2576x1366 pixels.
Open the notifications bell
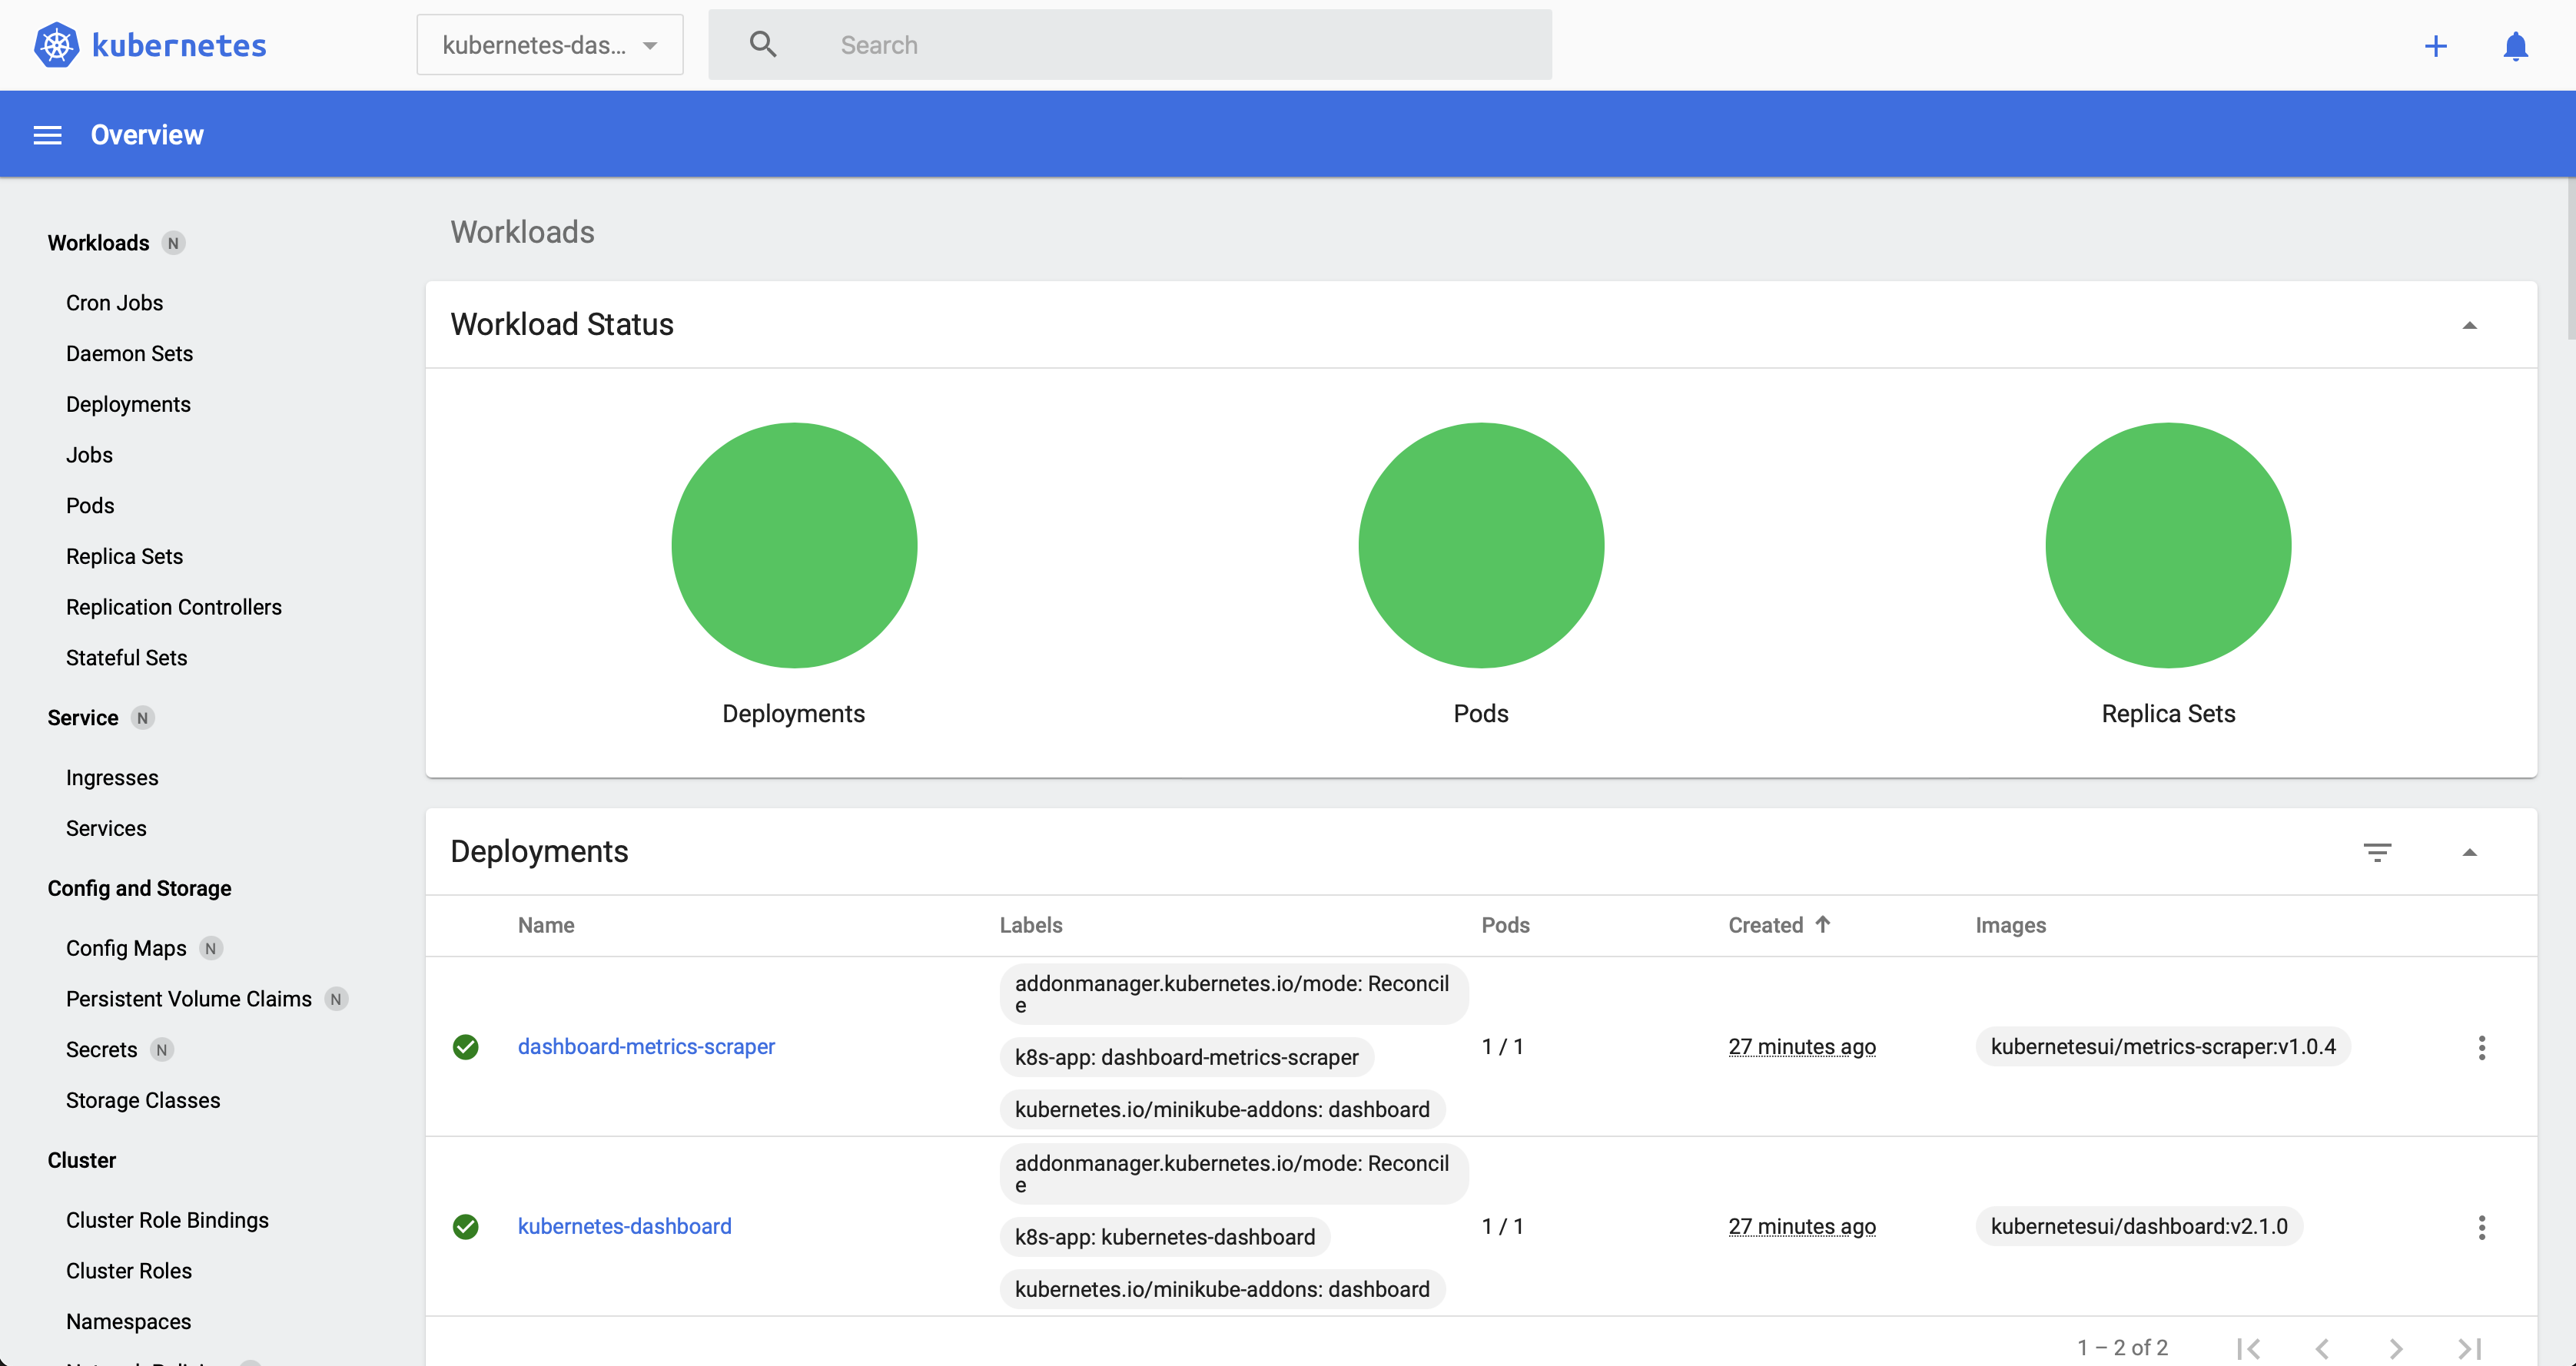(x=2515, y=46)
